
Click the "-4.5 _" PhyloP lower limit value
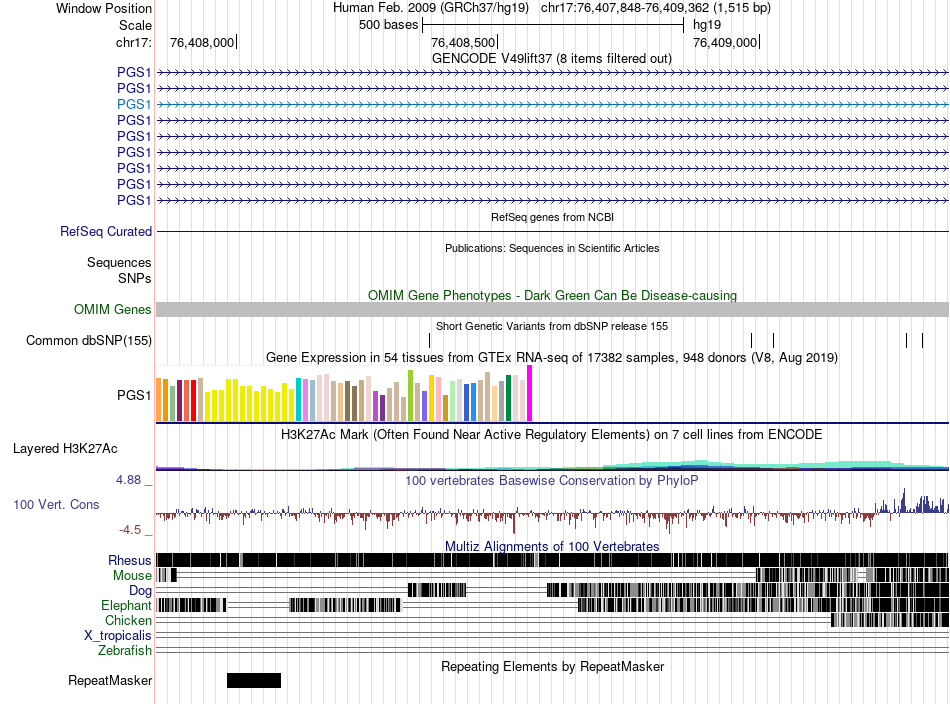point(136,530)
